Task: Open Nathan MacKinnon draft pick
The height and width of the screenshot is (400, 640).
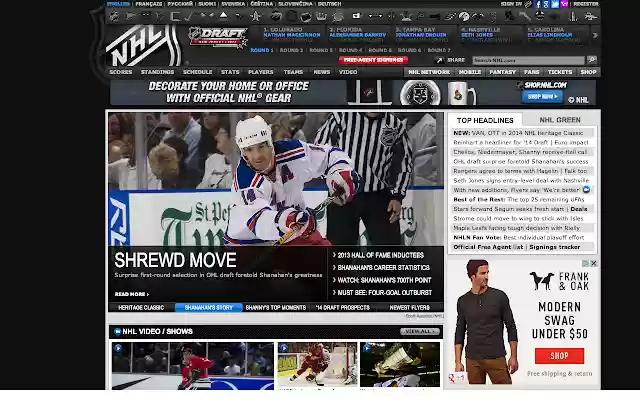Action: pos(292,35)
